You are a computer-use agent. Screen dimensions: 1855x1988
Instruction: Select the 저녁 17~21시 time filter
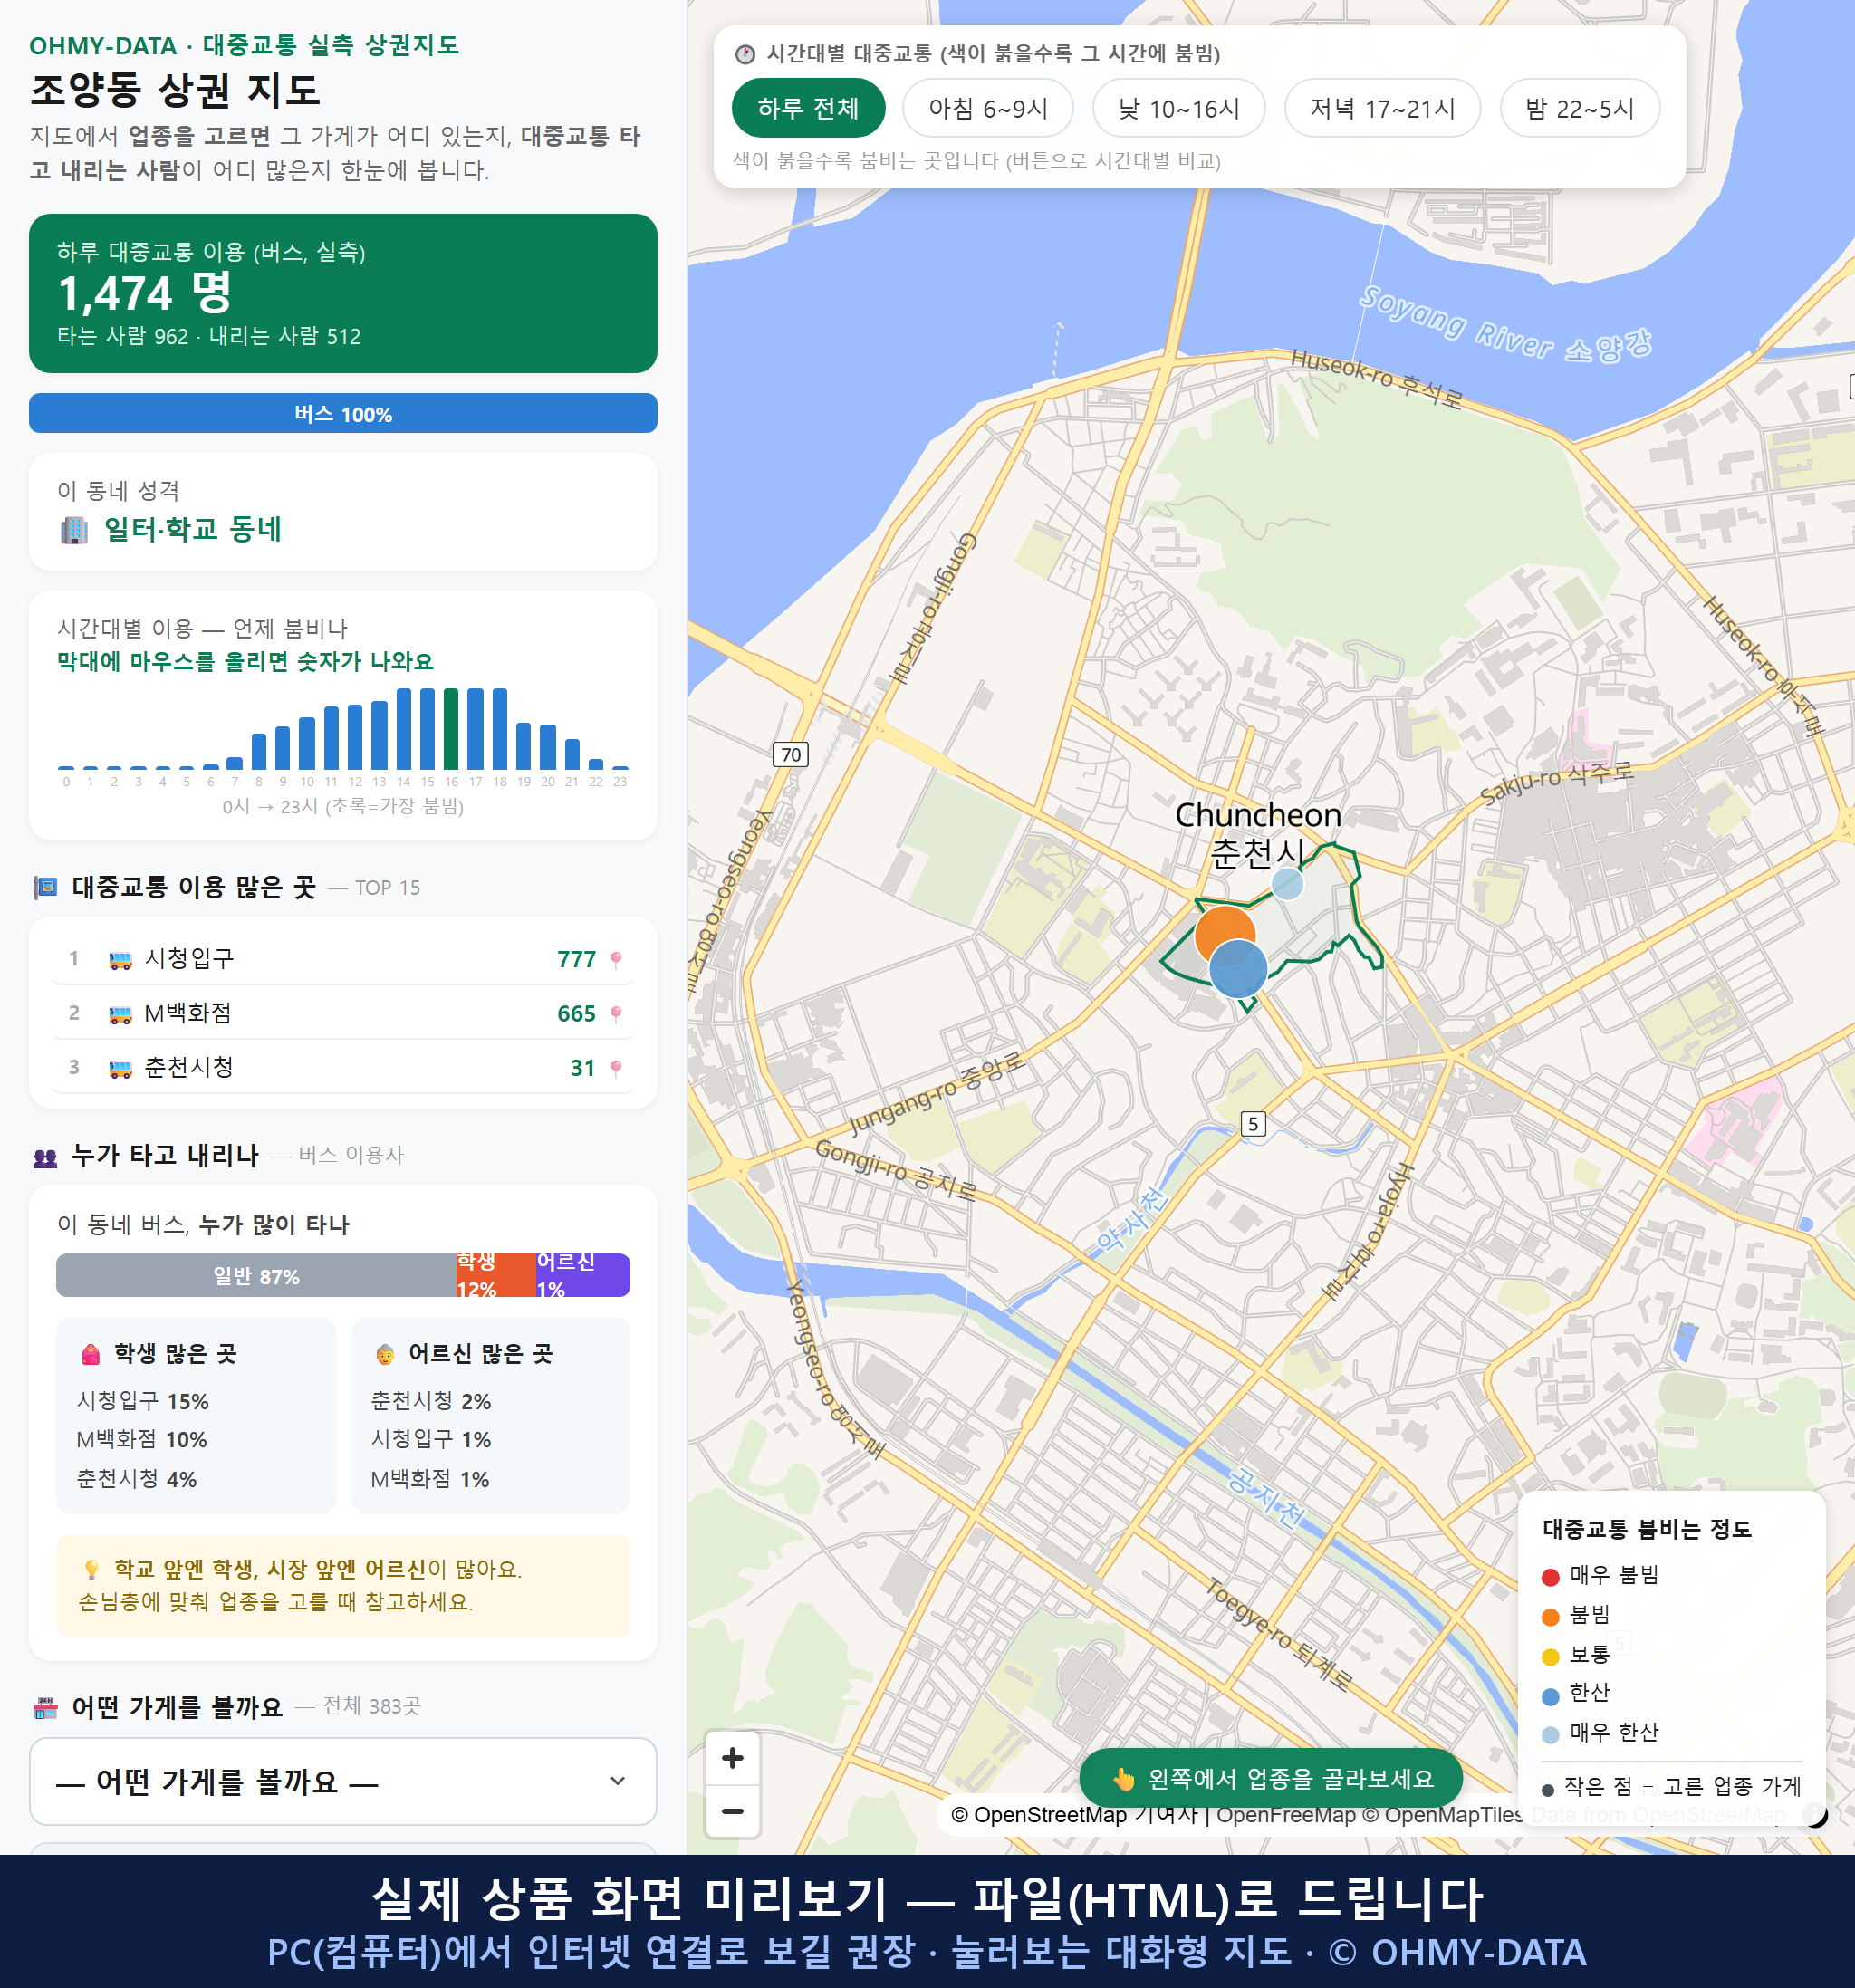(1381, 108)
